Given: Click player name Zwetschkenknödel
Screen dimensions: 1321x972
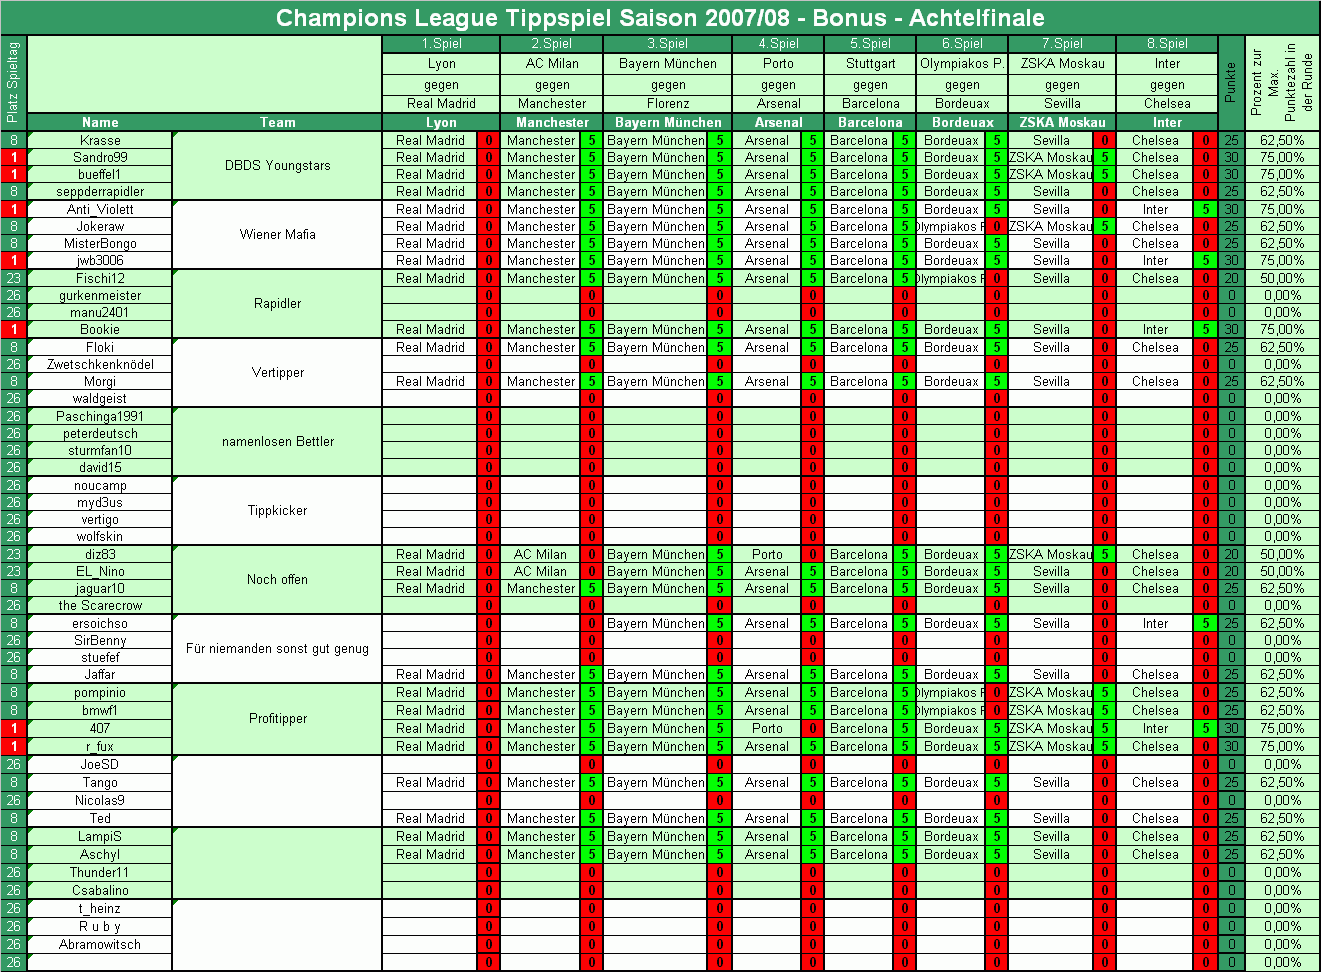Looking at the screenshot, I should tap(100, 365).
